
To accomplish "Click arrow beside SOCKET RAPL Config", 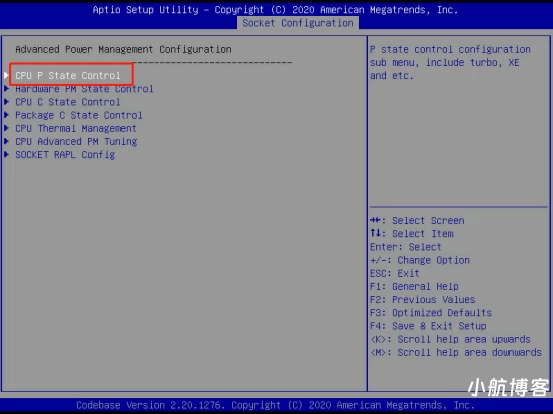I will (x=6, y=154).
